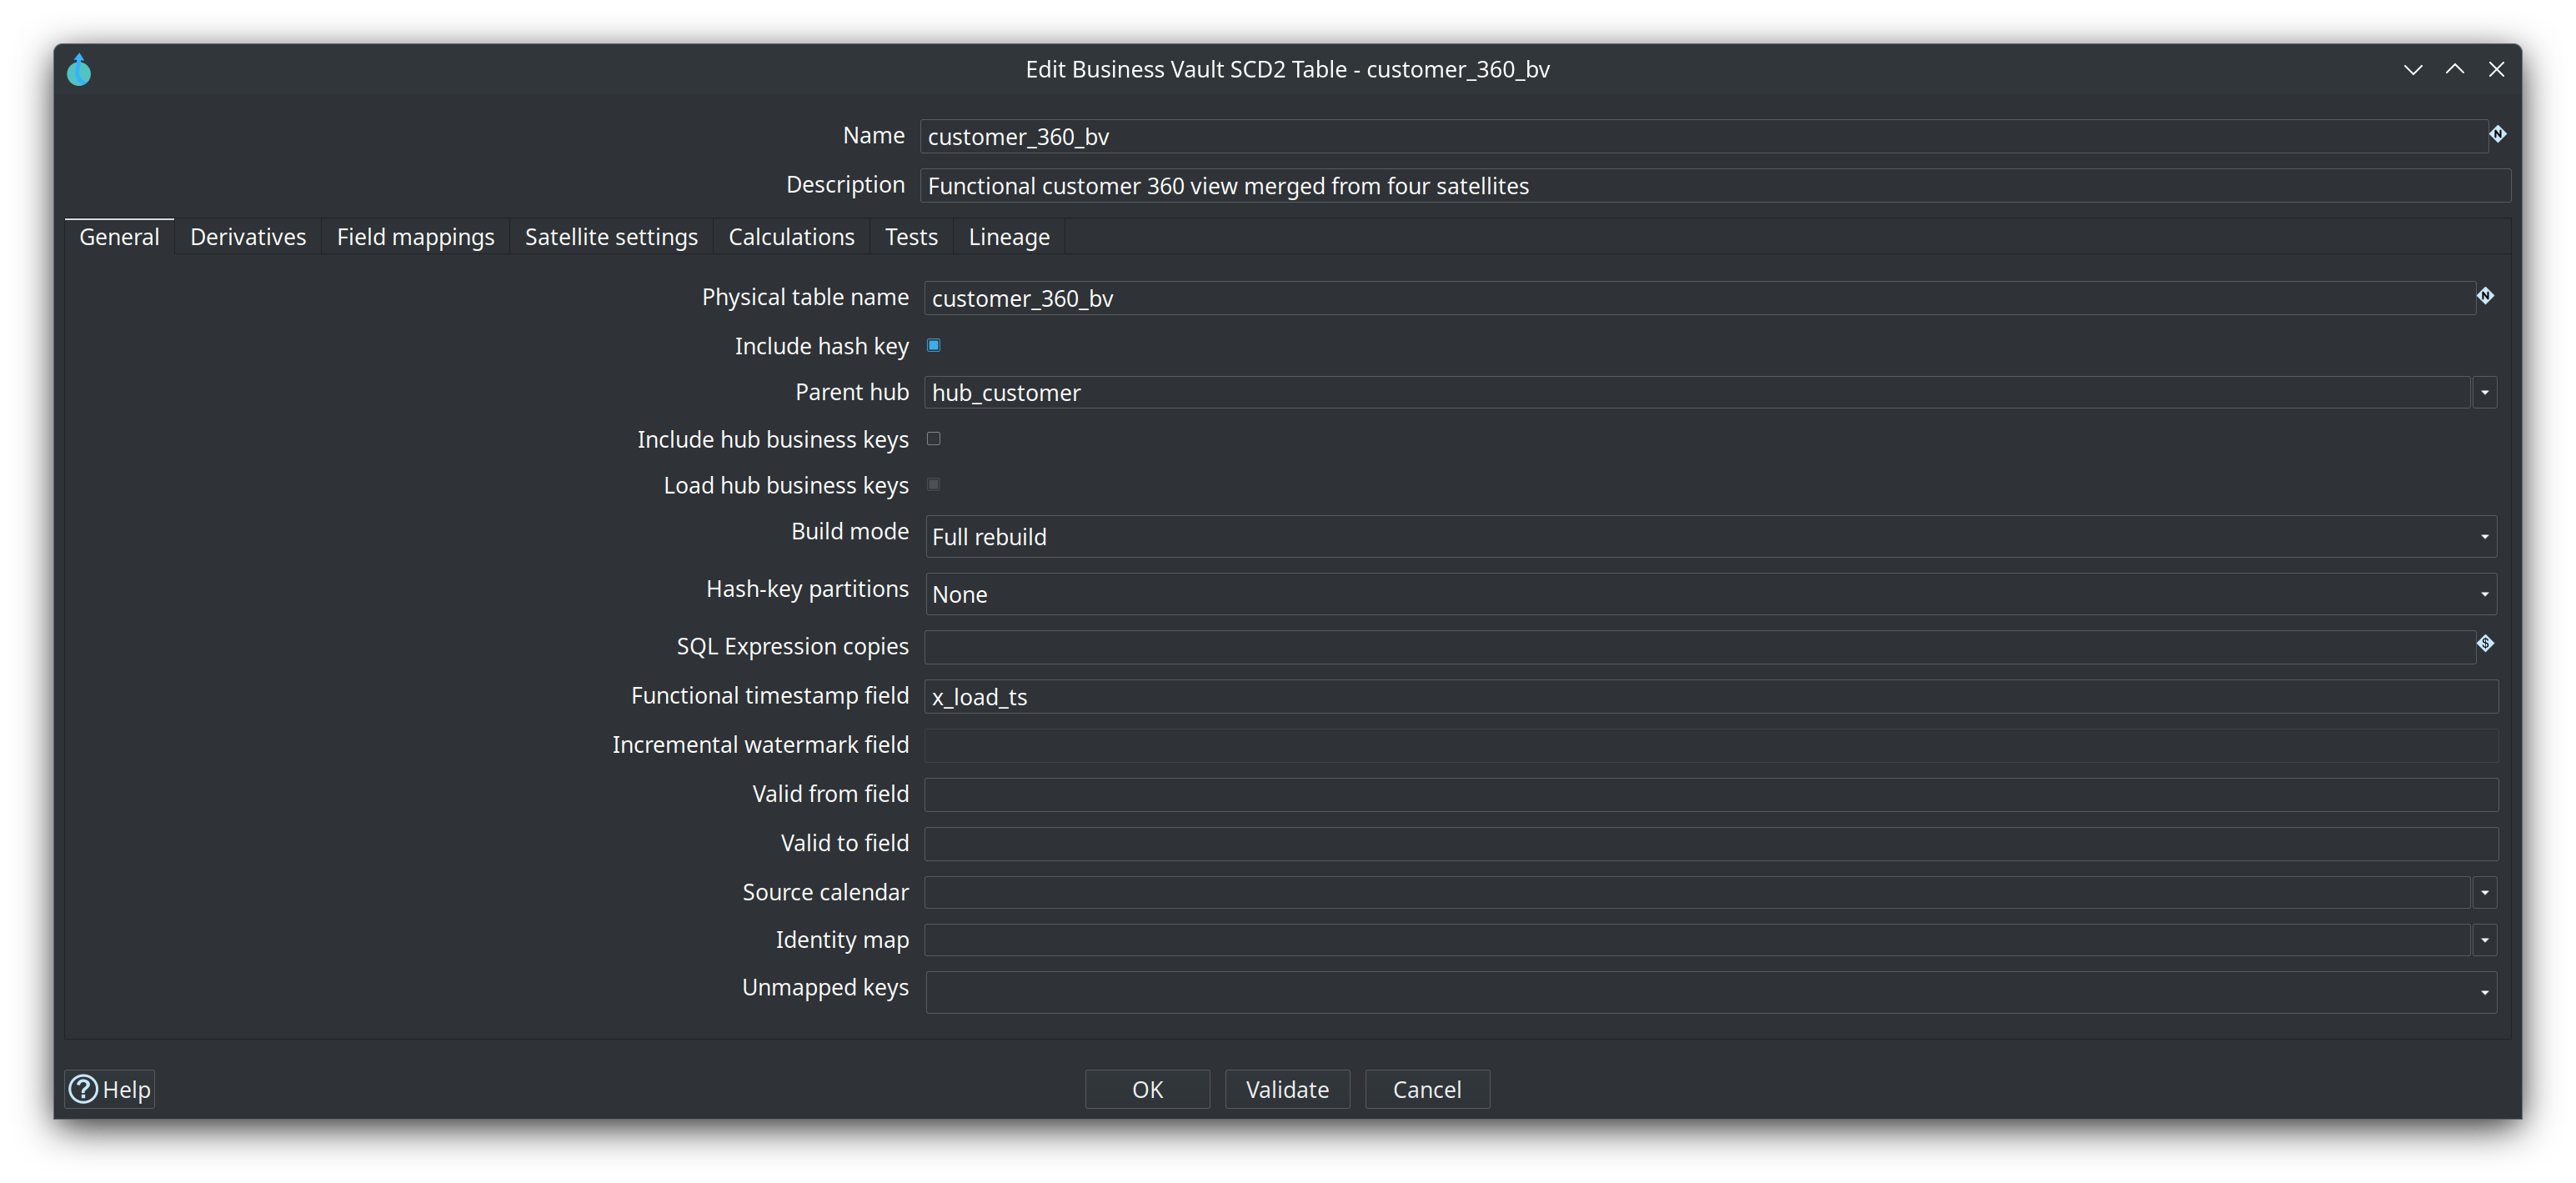The image size is (2576, 1183).
Task: Go to the Satellite settings tab
Action: pyautogui.click(x=611, y=237)
